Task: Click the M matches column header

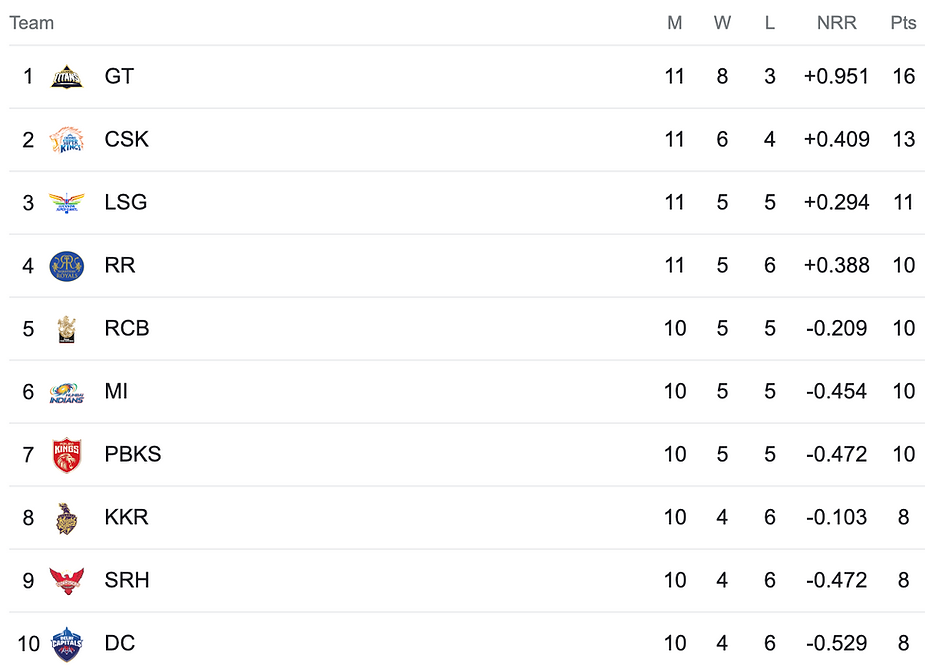Action: click(675, 23)
